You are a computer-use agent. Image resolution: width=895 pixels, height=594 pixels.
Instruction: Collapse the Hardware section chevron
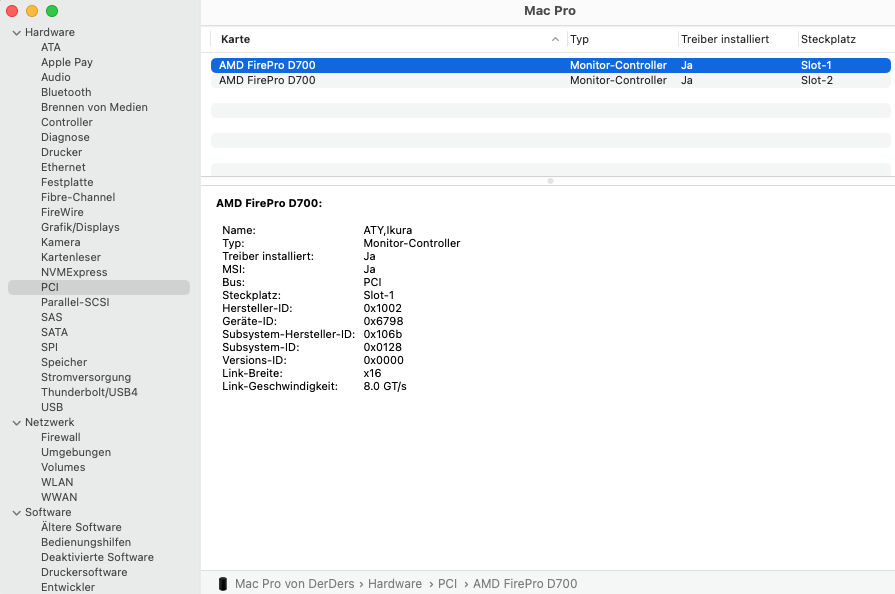(x=17, y=33)
